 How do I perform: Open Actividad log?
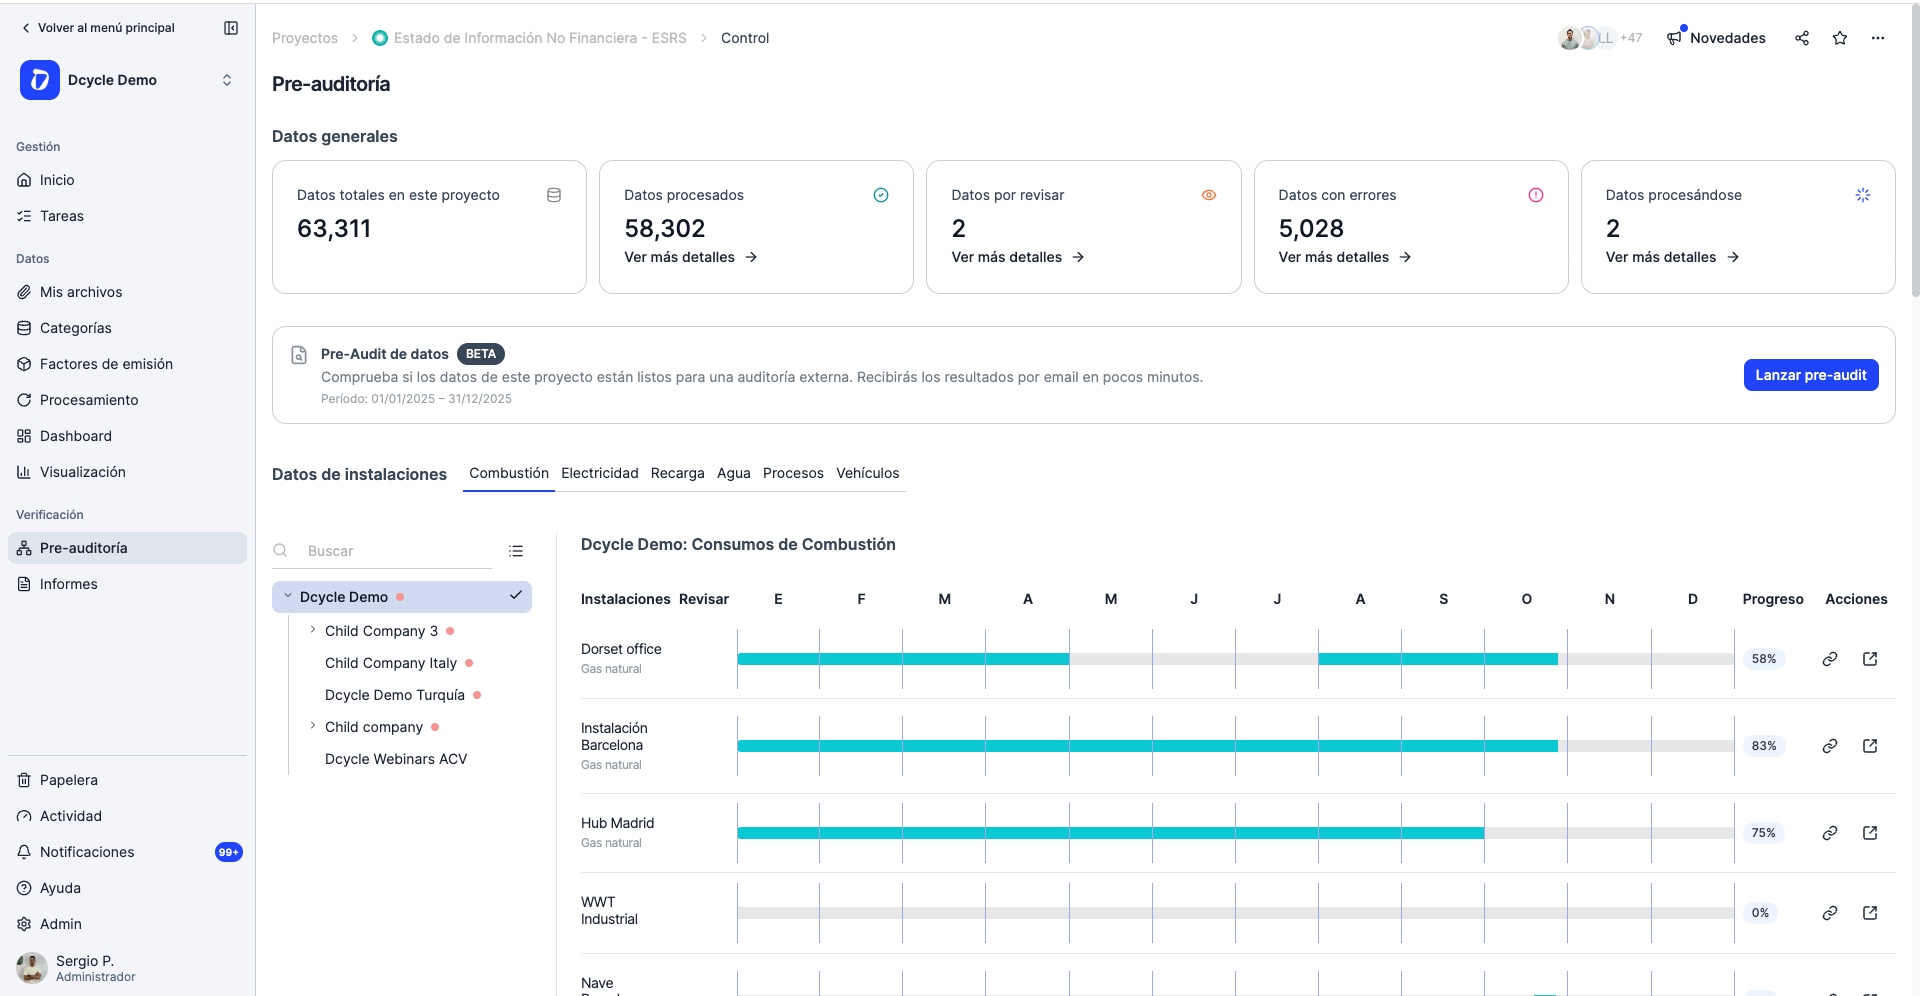point(127,816)
